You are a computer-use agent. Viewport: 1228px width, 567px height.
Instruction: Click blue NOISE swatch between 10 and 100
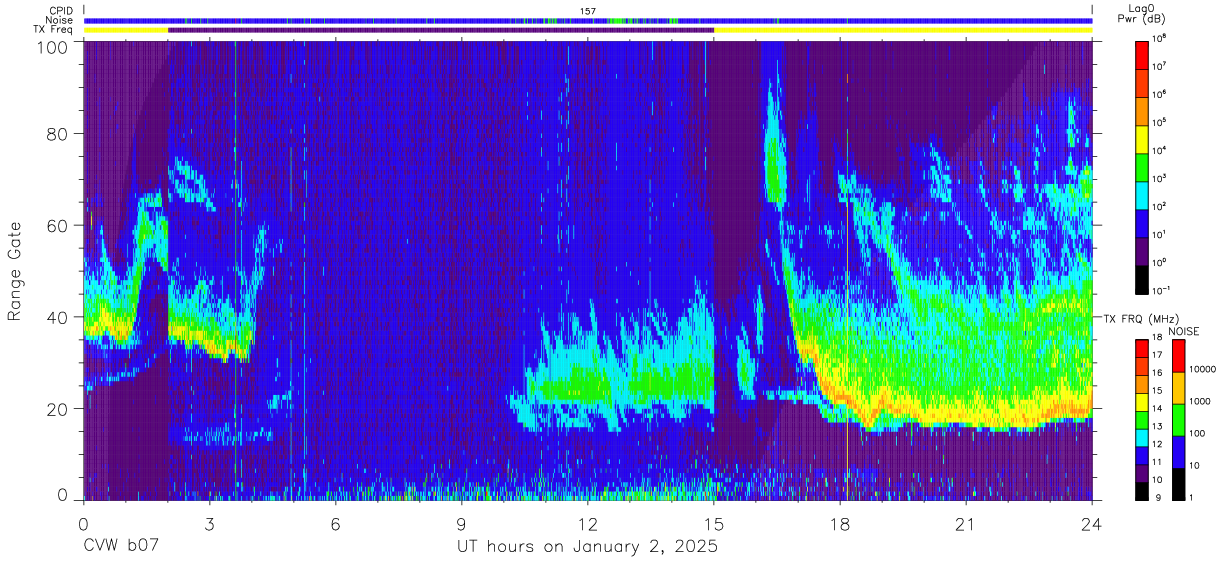[1178, 450]
